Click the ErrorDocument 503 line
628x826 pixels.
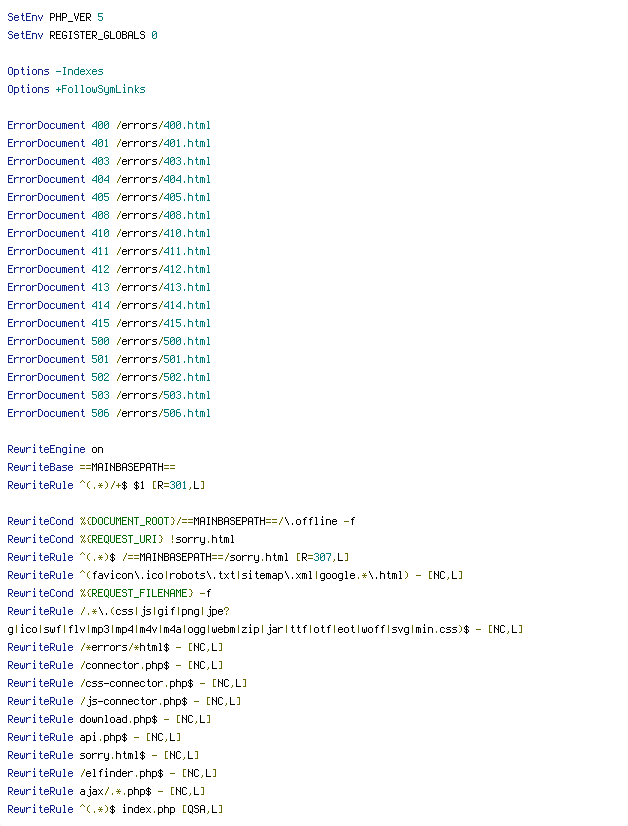pyautogui.click(x=109, y=395)
